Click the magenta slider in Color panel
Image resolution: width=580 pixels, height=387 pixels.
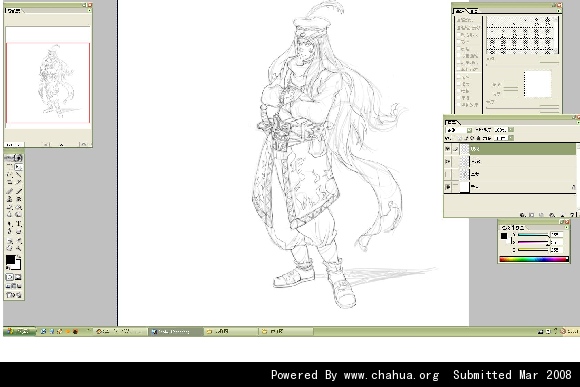click(533, 242)
